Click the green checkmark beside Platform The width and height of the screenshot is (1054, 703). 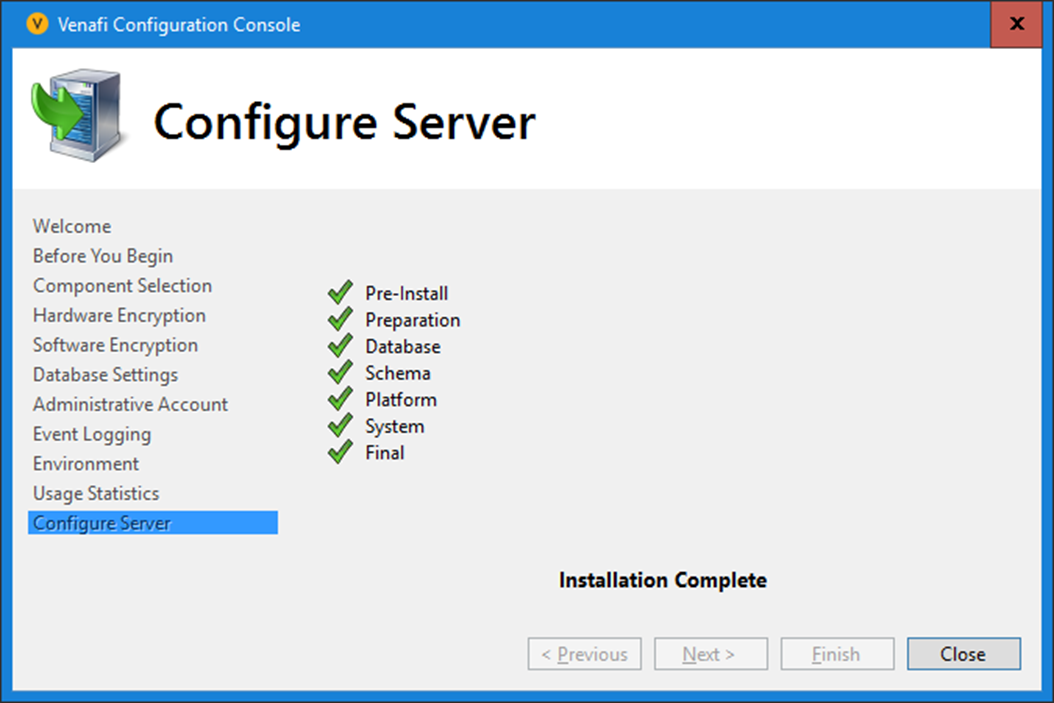point(340,399)
